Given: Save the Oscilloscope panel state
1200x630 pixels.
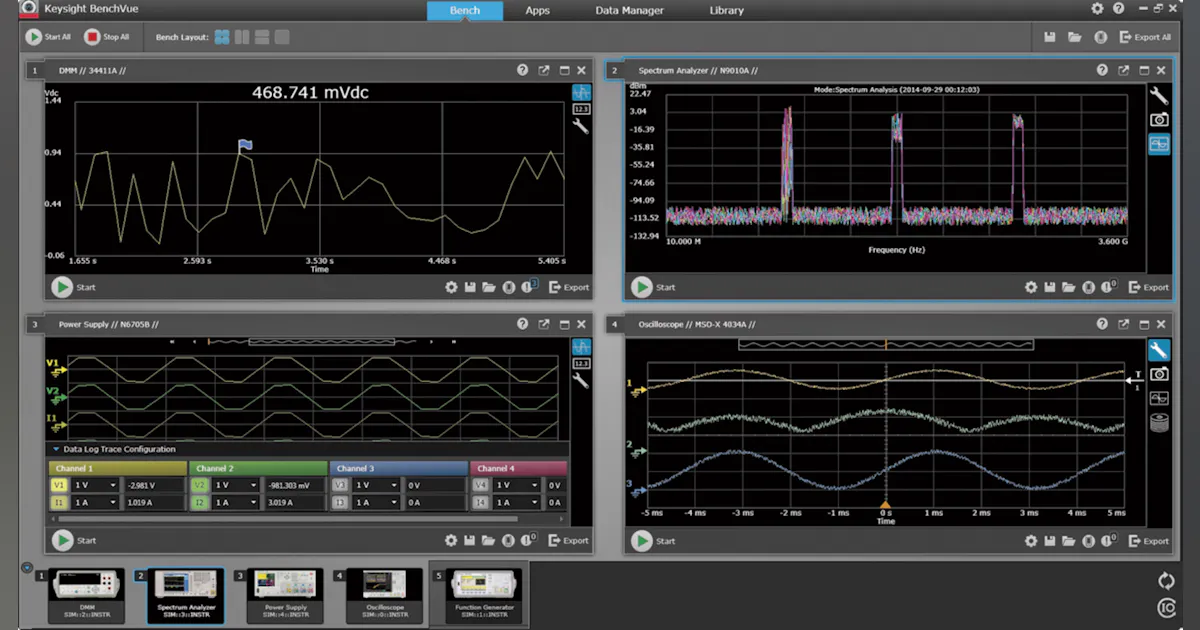Looking at the screenshot, I should point(1050,541).
